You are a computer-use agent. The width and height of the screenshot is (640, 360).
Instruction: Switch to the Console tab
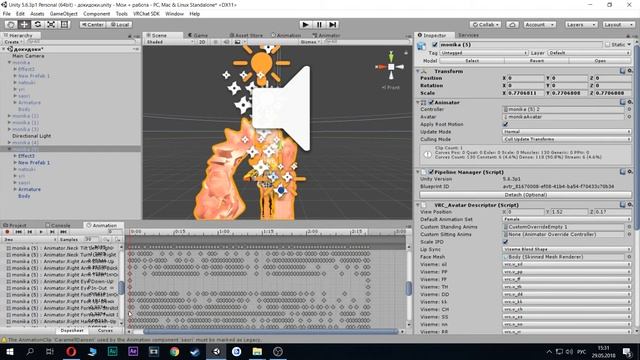tap(58, 225)
